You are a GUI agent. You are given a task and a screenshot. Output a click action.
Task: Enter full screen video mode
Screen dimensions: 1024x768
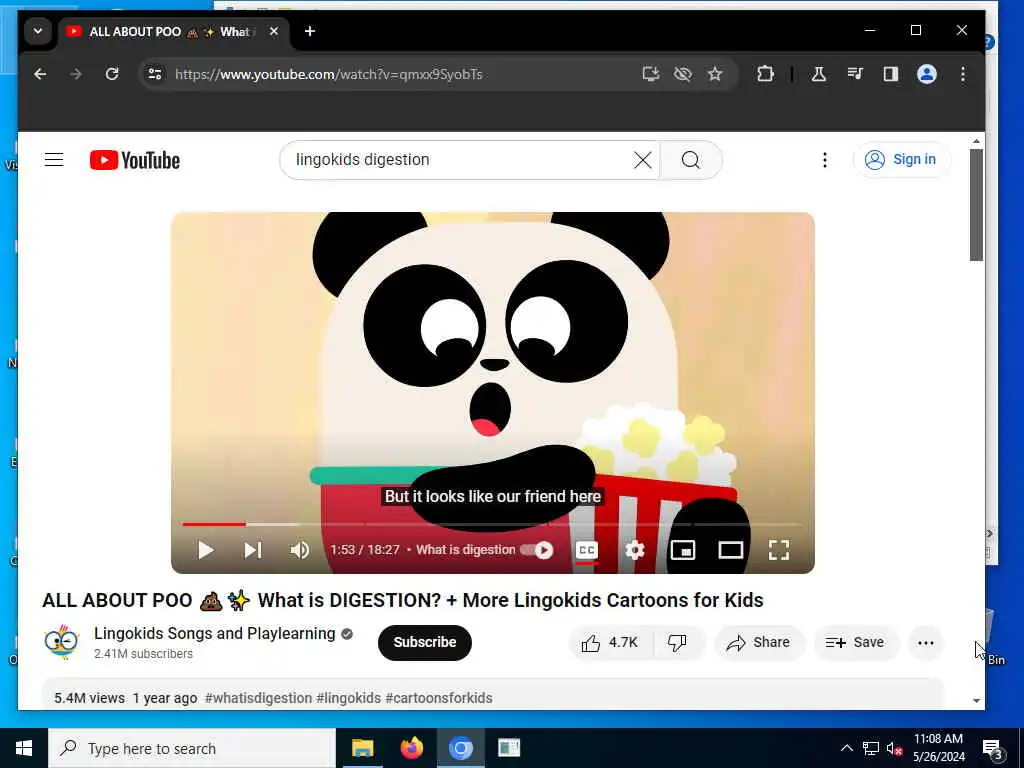coord(778,550)
